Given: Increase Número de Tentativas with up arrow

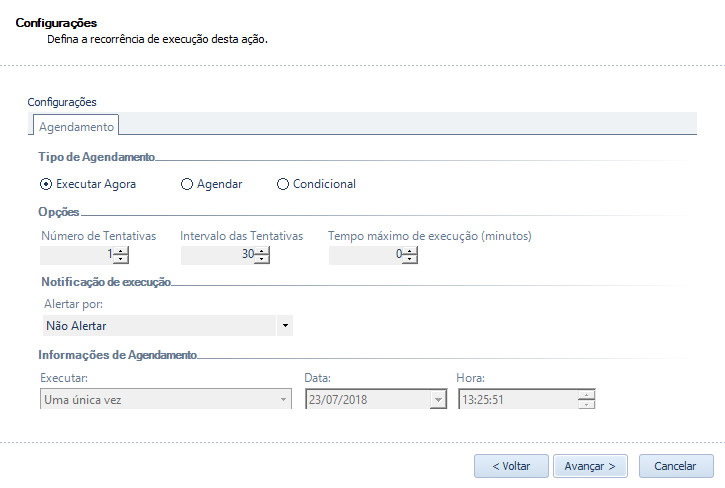Looking at the screenshot, I should [x=121, y=250].
